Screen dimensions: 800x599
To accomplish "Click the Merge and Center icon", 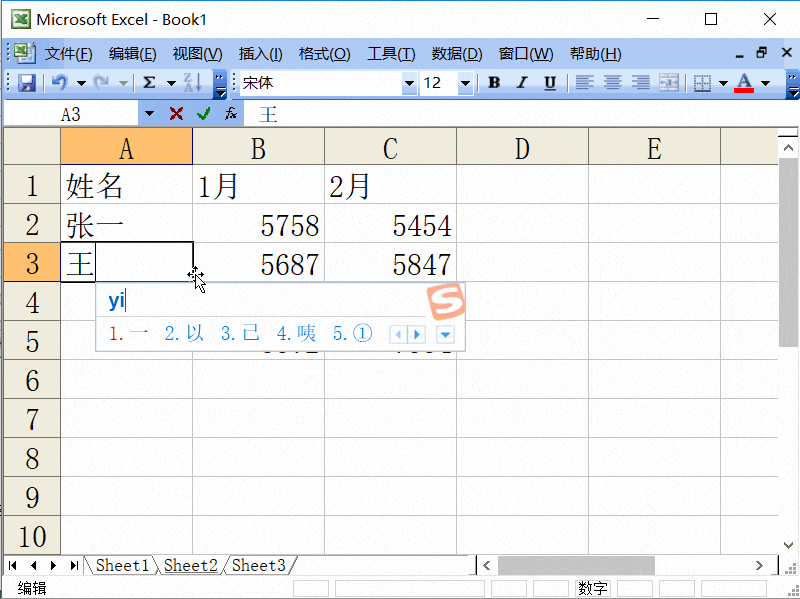I will point(668,83).
